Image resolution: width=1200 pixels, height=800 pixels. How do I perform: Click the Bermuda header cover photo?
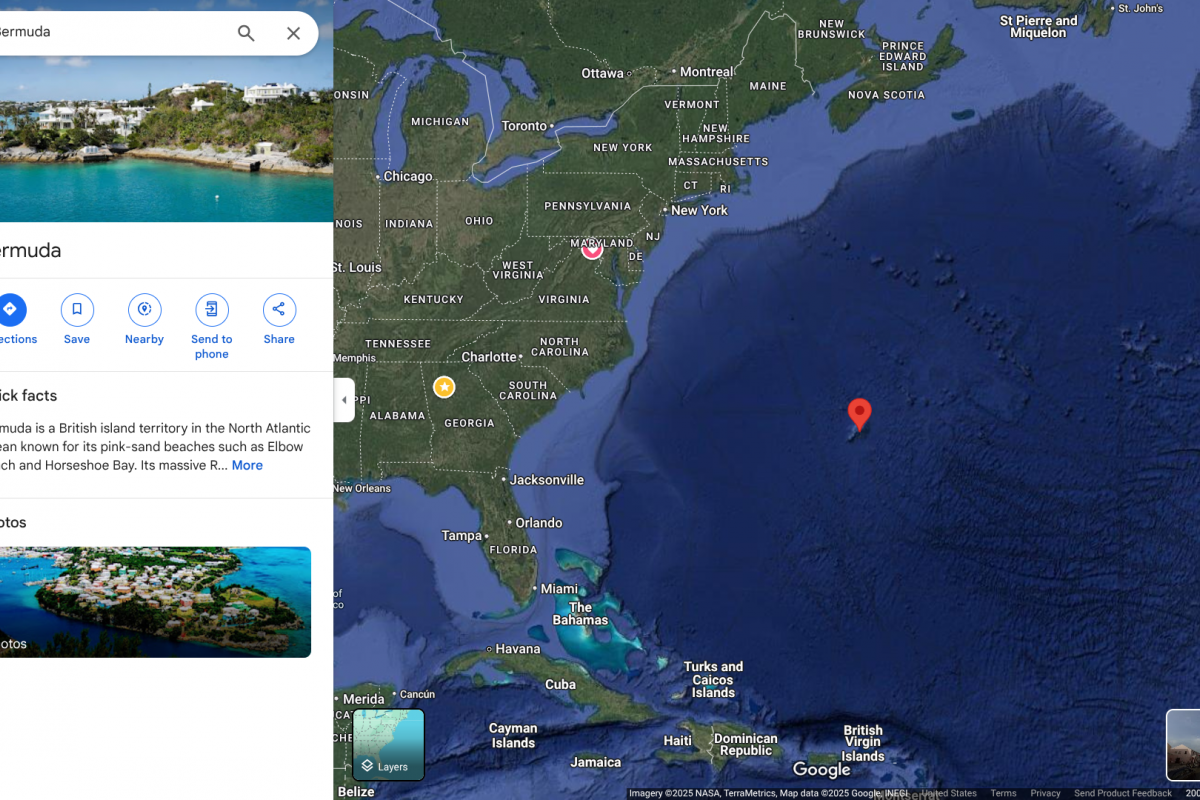[166, 140]
